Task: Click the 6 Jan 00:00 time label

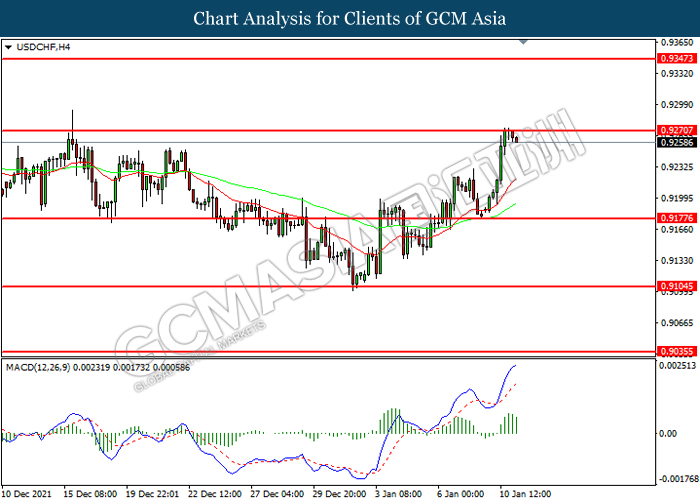Action: (462, 494)
